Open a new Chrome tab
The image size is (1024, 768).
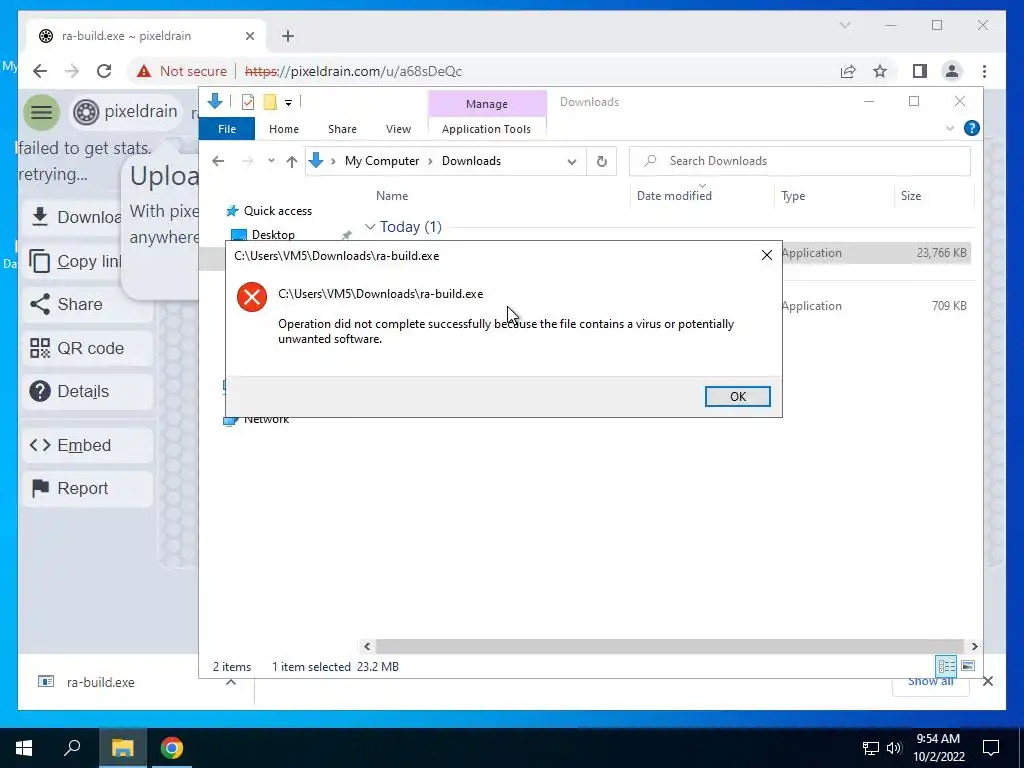point(288,36)
